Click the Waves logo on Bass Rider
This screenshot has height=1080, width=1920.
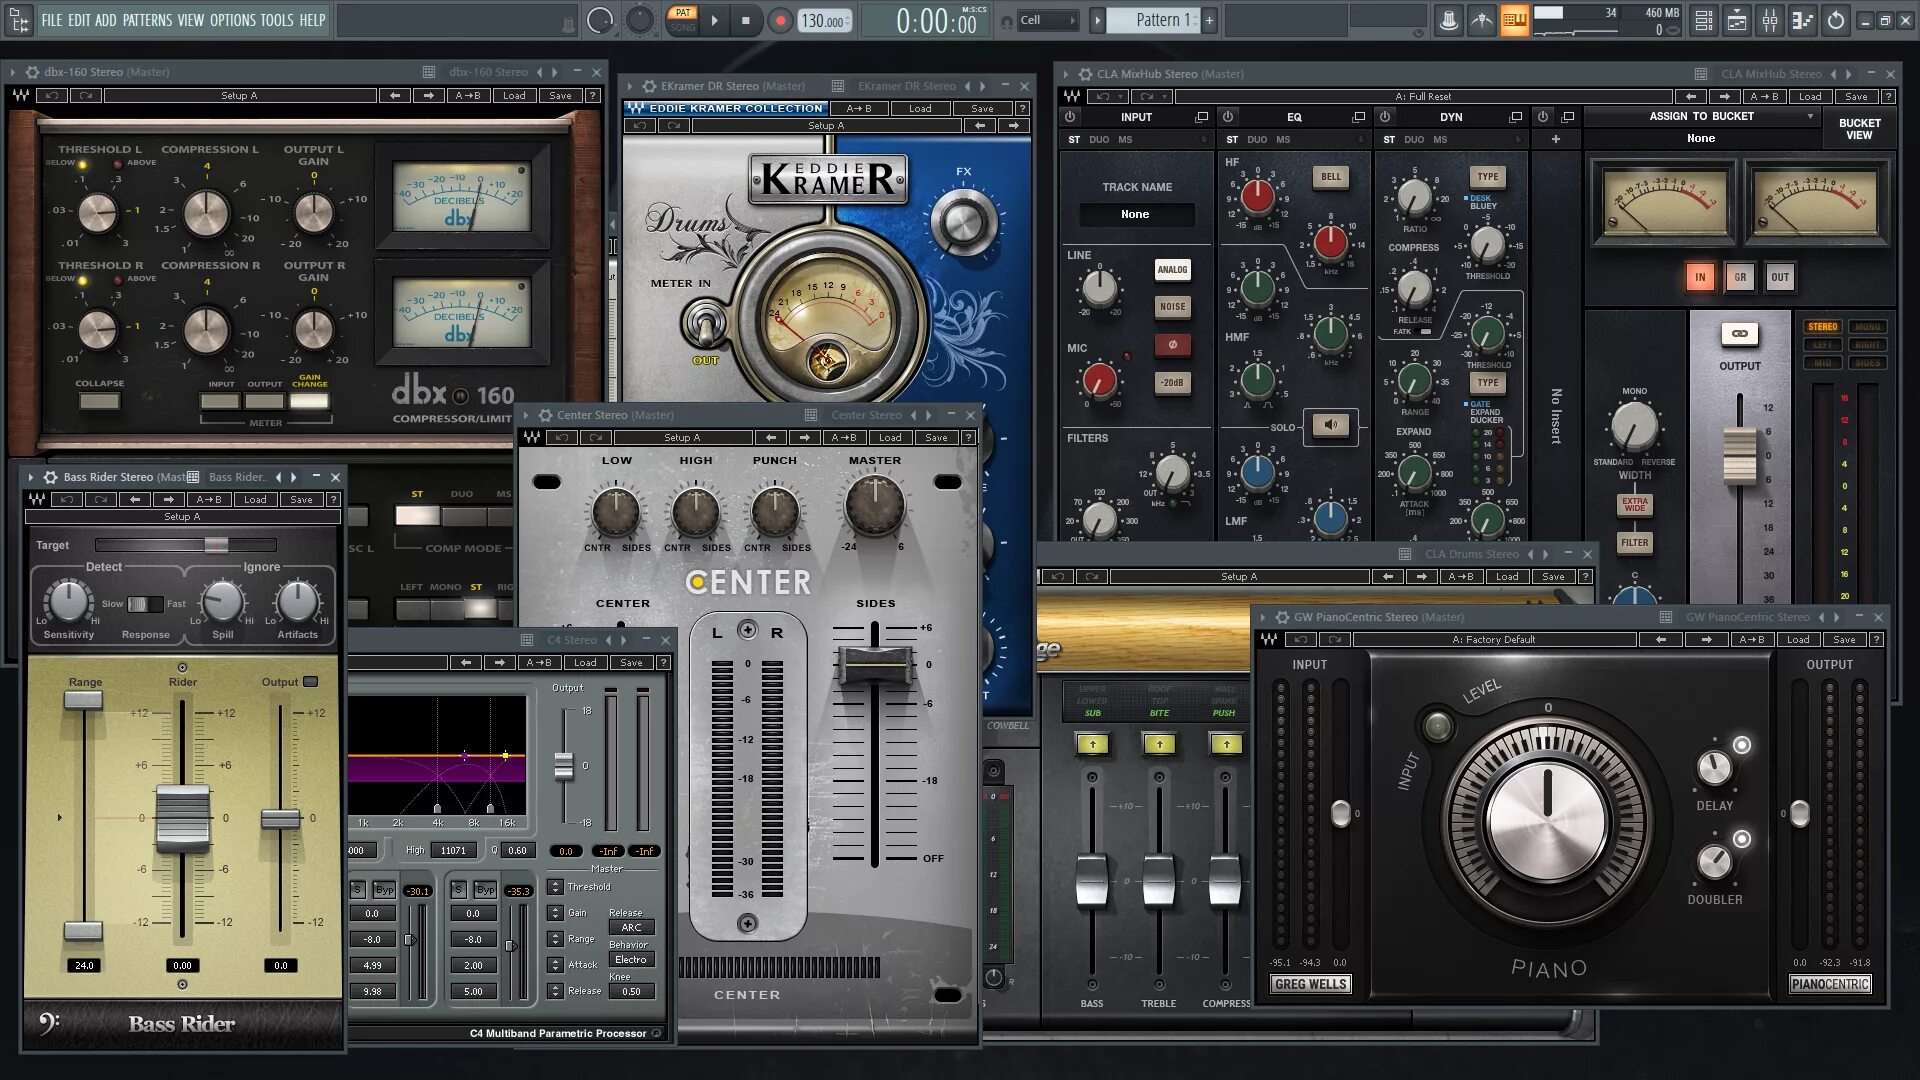click(37, 499)
